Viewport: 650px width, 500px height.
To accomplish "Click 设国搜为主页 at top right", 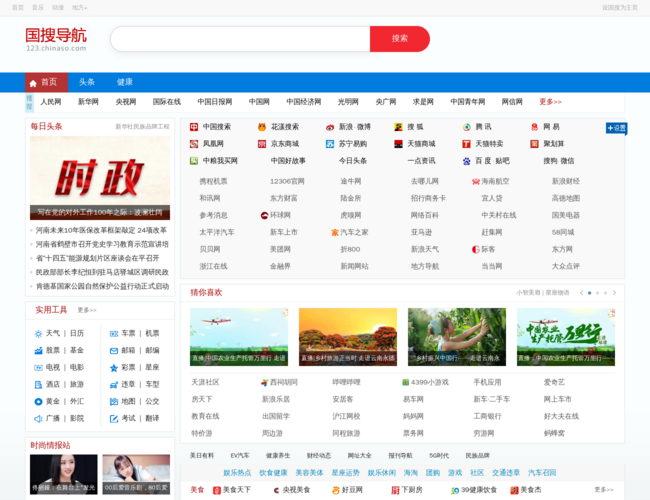I will click(x=620, y=7).
